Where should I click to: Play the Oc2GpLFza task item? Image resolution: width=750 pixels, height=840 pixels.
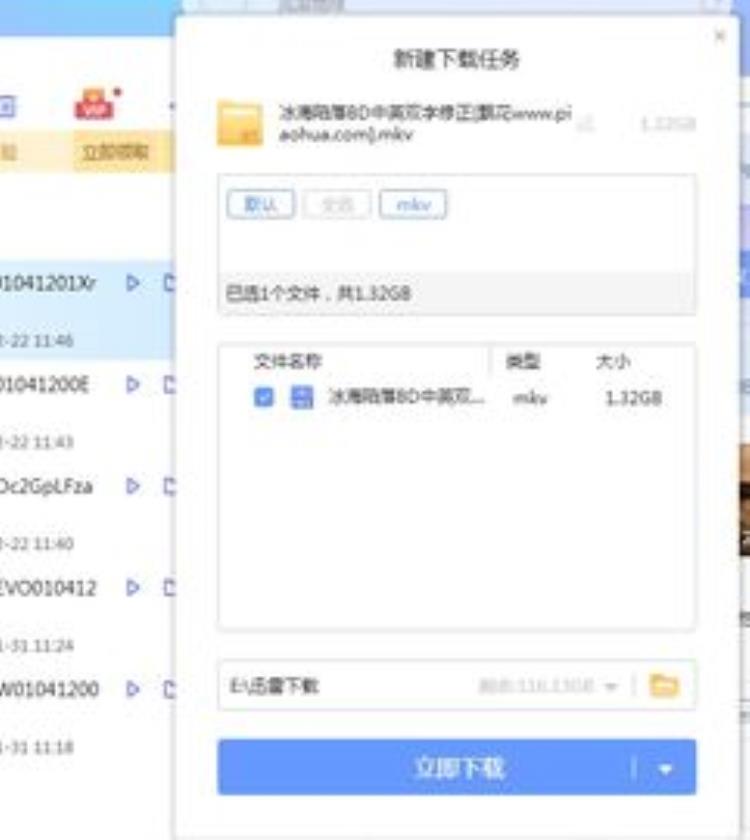(x=133, y=486)
